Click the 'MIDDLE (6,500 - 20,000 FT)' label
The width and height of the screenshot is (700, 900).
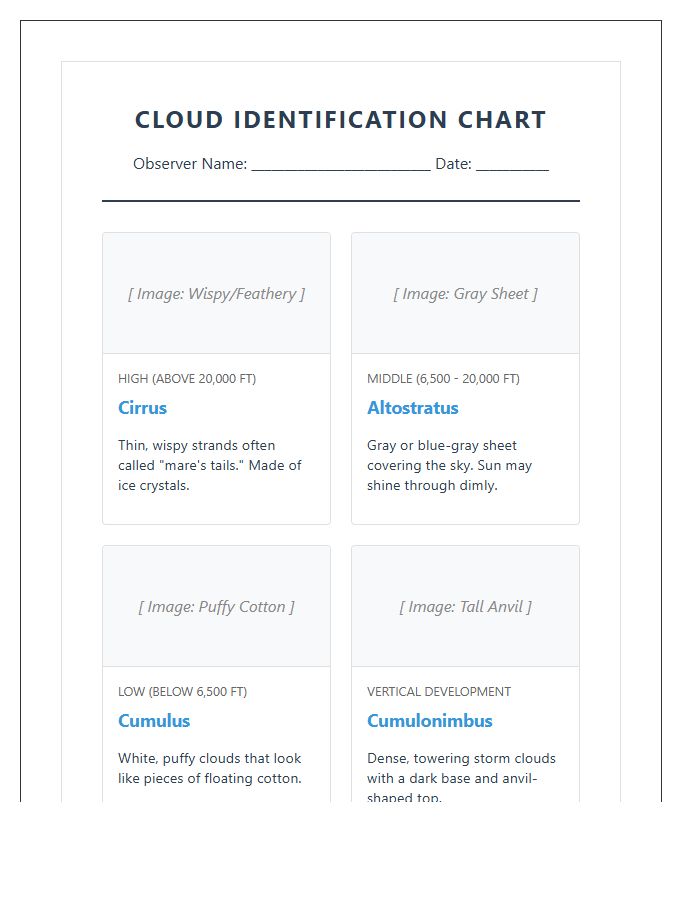[x=444, y=379]
